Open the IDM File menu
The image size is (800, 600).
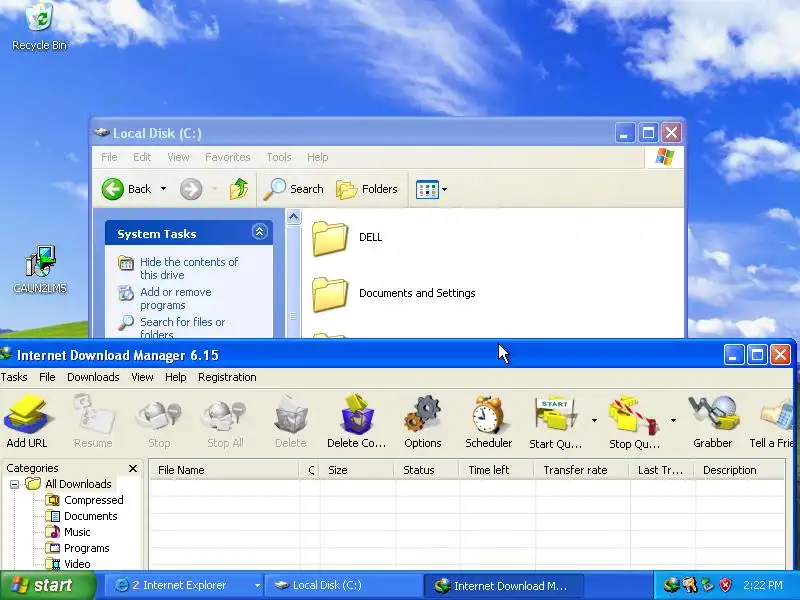pyautogui.click(x=47, y=377)
